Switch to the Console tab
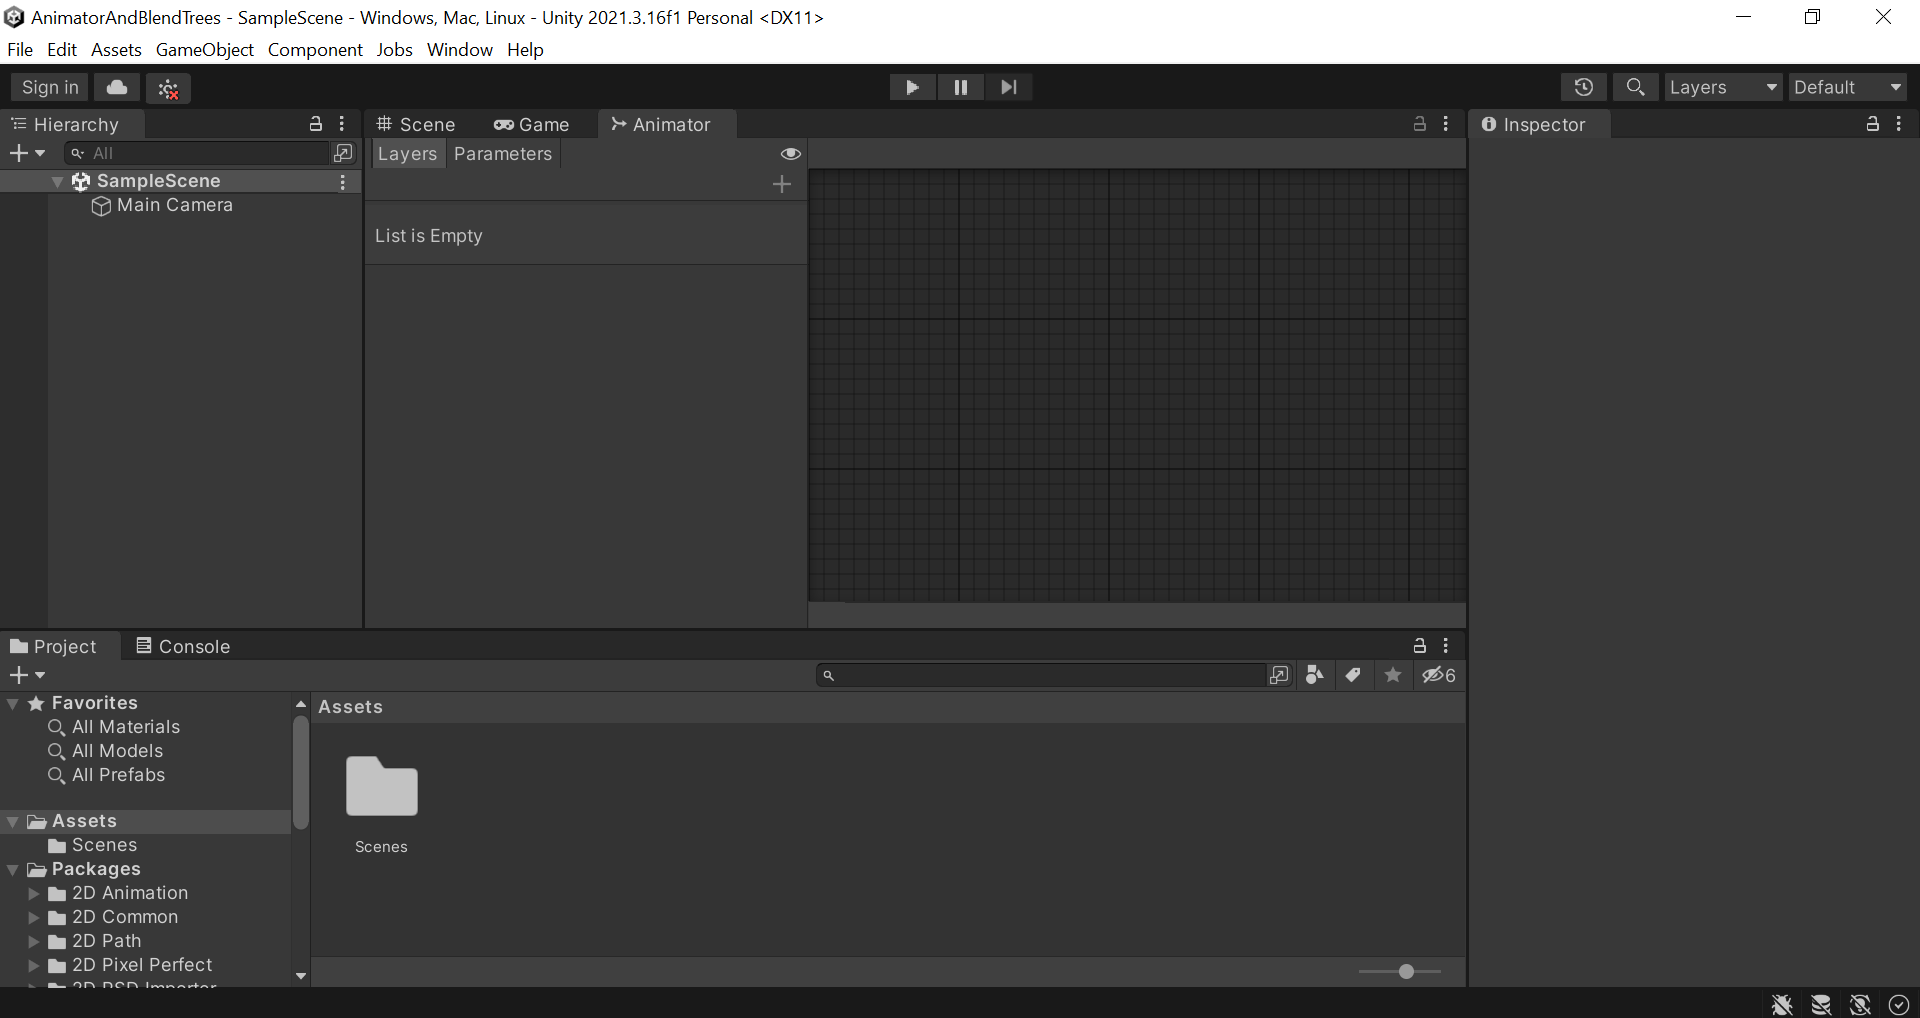The image size is (1920, 1018). coord(184,646)
